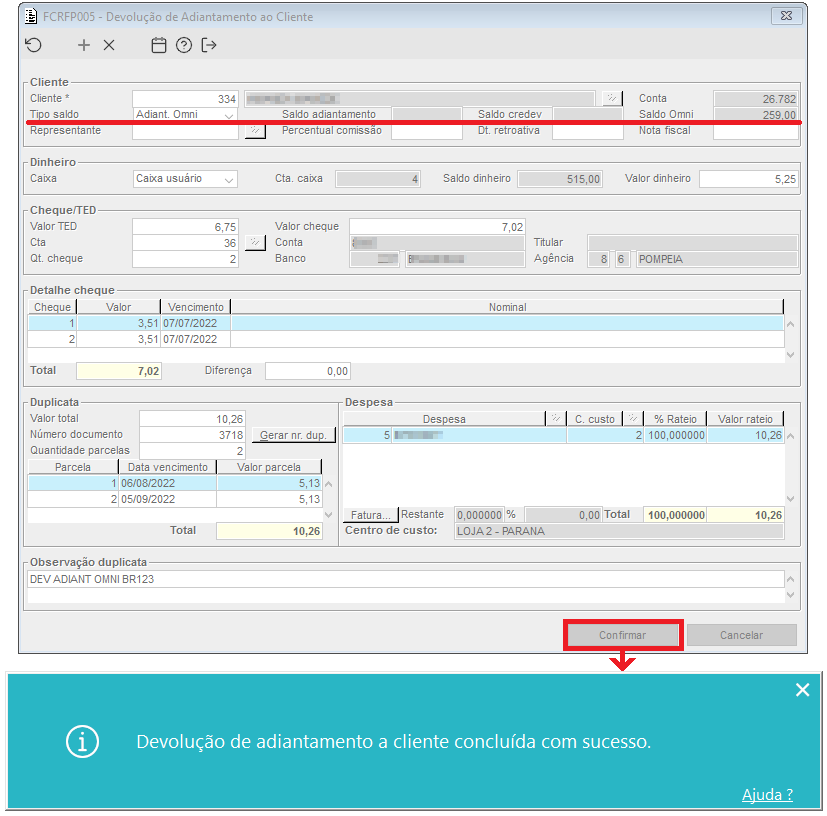Viewport: 827px width, 816px height.
Task: Click scroll down arrow in Despesa grid
Action: [x=791, y=498]
